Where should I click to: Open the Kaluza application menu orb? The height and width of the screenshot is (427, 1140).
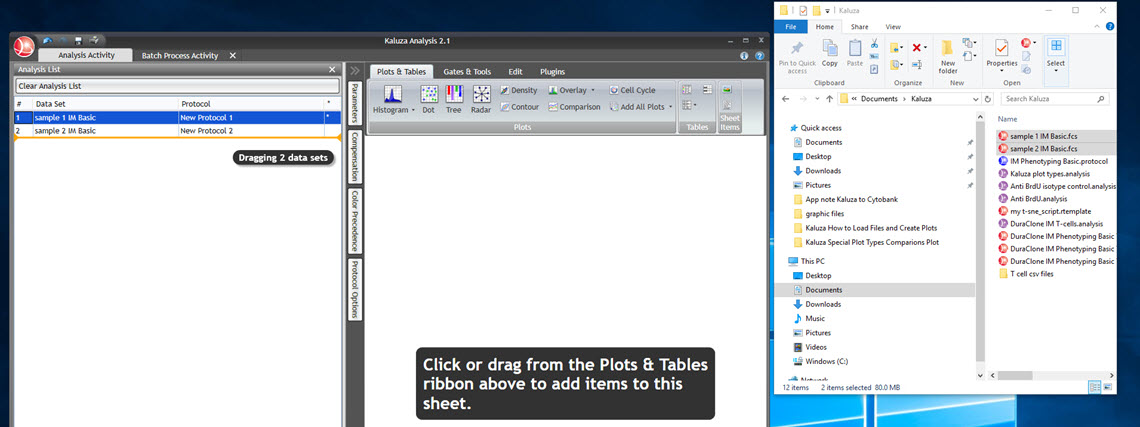(24, 47)
